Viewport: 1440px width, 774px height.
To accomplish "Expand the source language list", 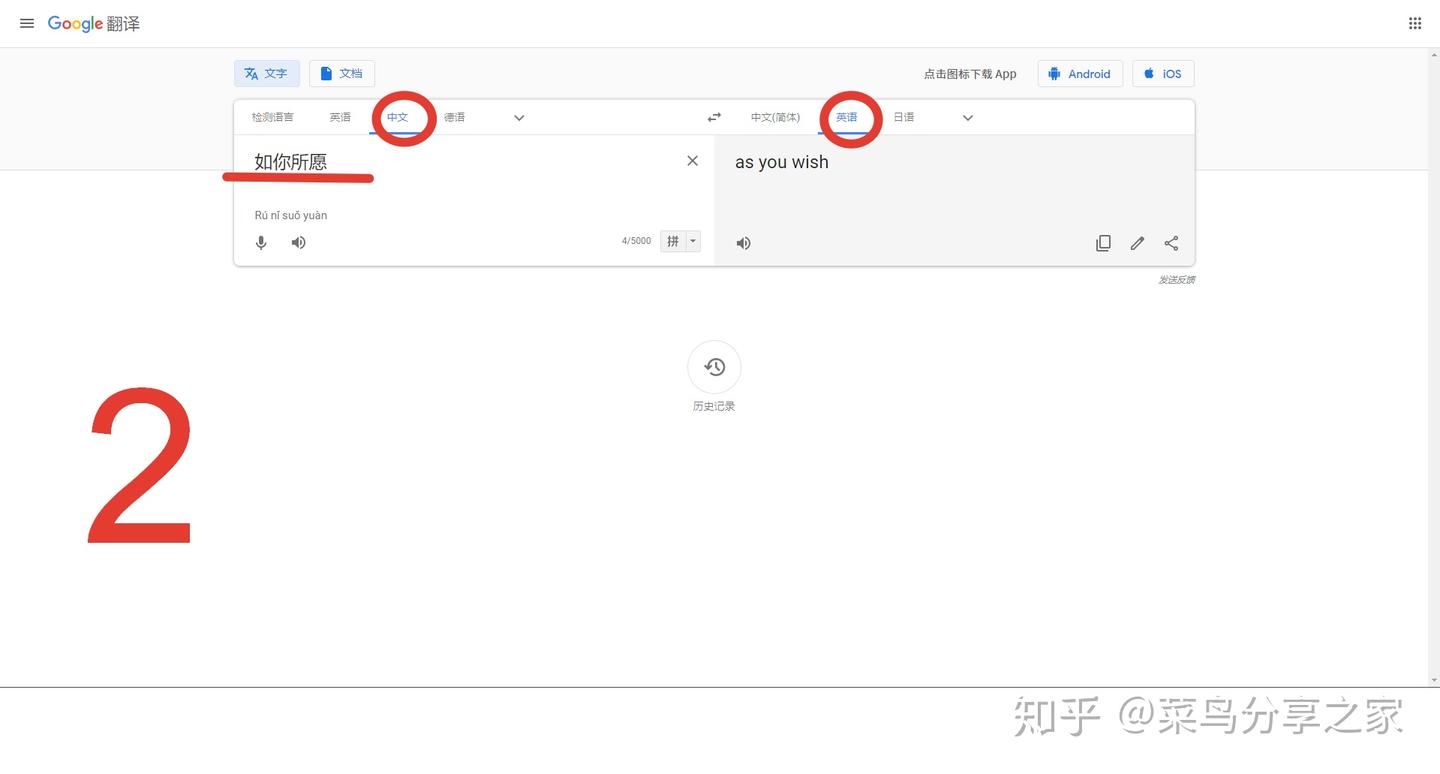I will tap(519, 118).
